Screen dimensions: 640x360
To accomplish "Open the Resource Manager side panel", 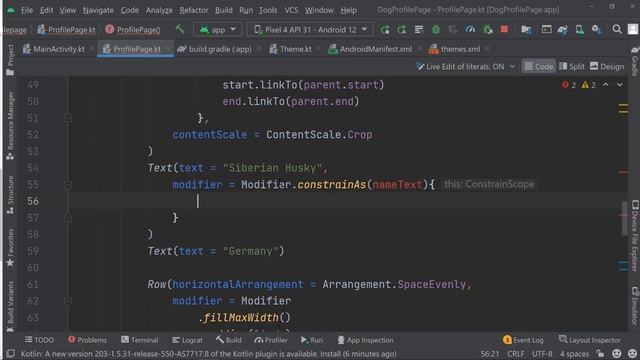I will pyautogui.click(x=10, y=125).
